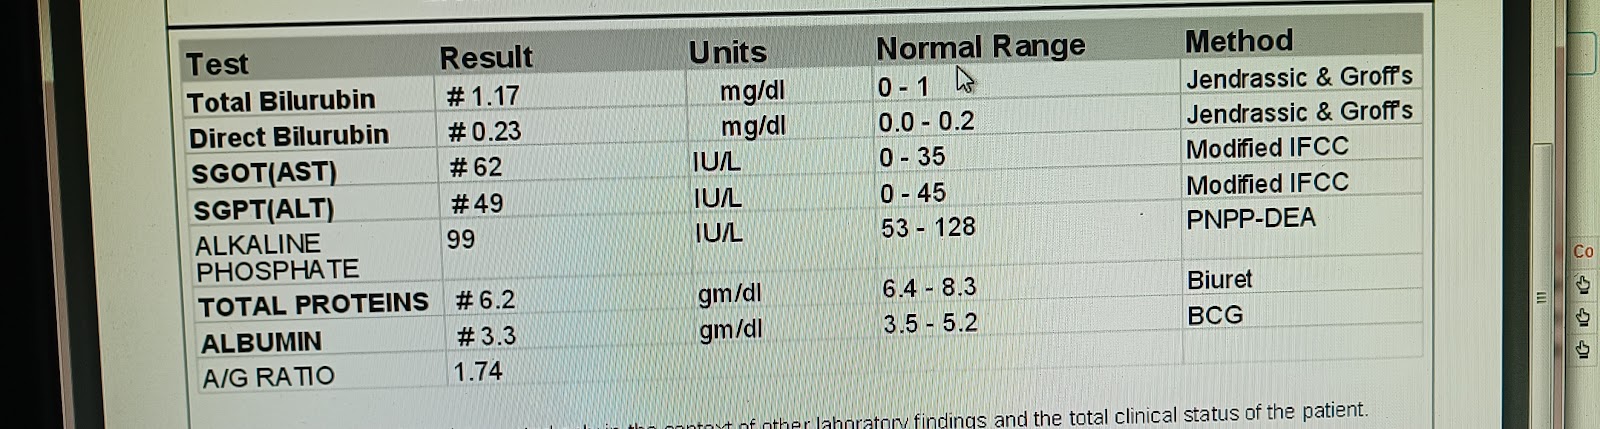This screenshot has height=429, width=1600.
Task: Click the 'Method' column header
Action: (1239, 41)
